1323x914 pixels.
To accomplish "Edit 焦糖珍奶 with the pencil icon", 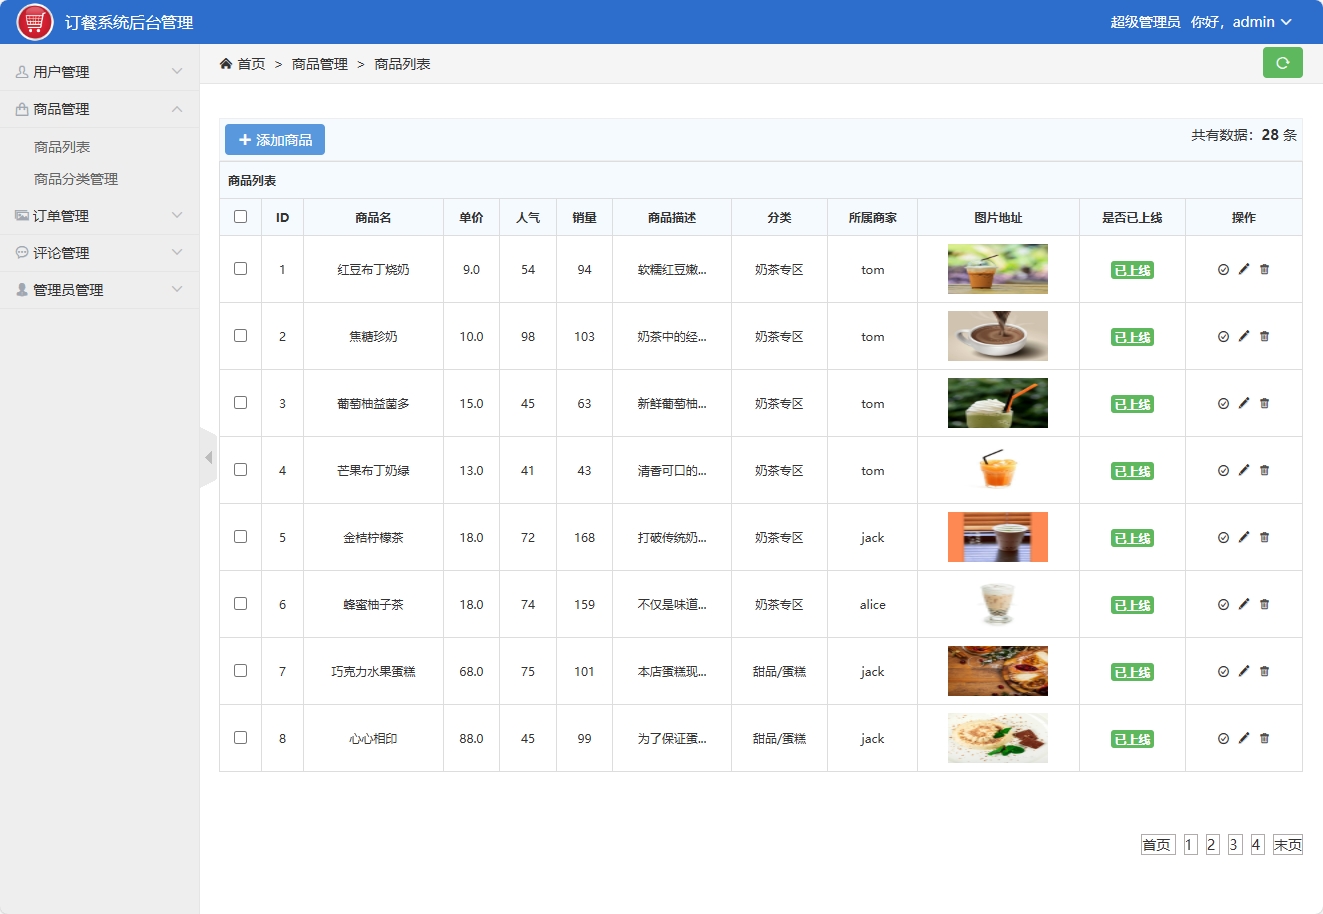I will coord(1244,336).
